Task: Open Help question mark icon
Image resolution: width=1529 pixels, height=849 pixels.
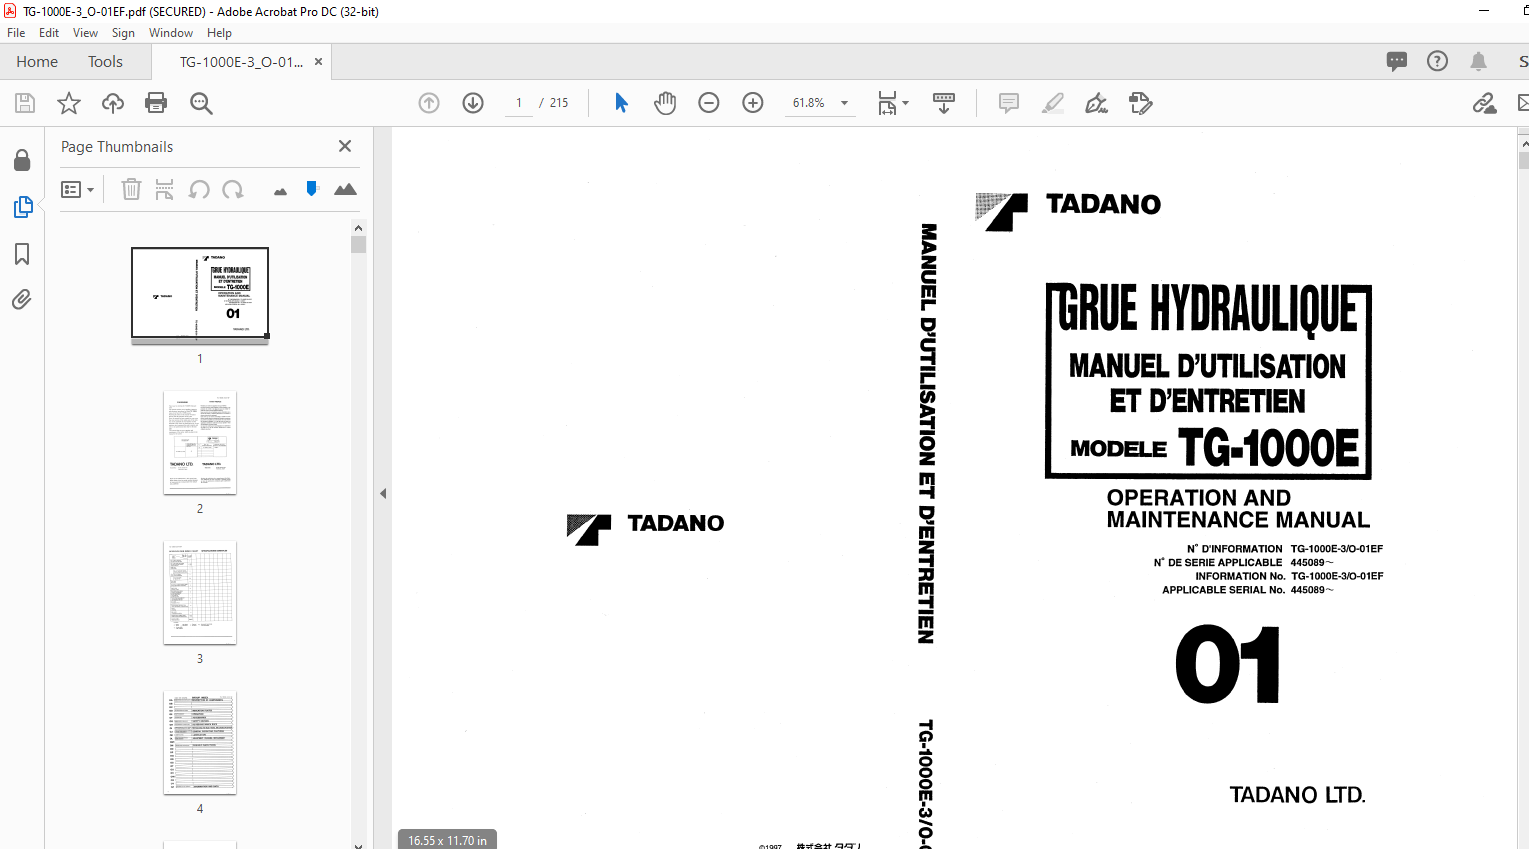Action: click(1437, 62)
